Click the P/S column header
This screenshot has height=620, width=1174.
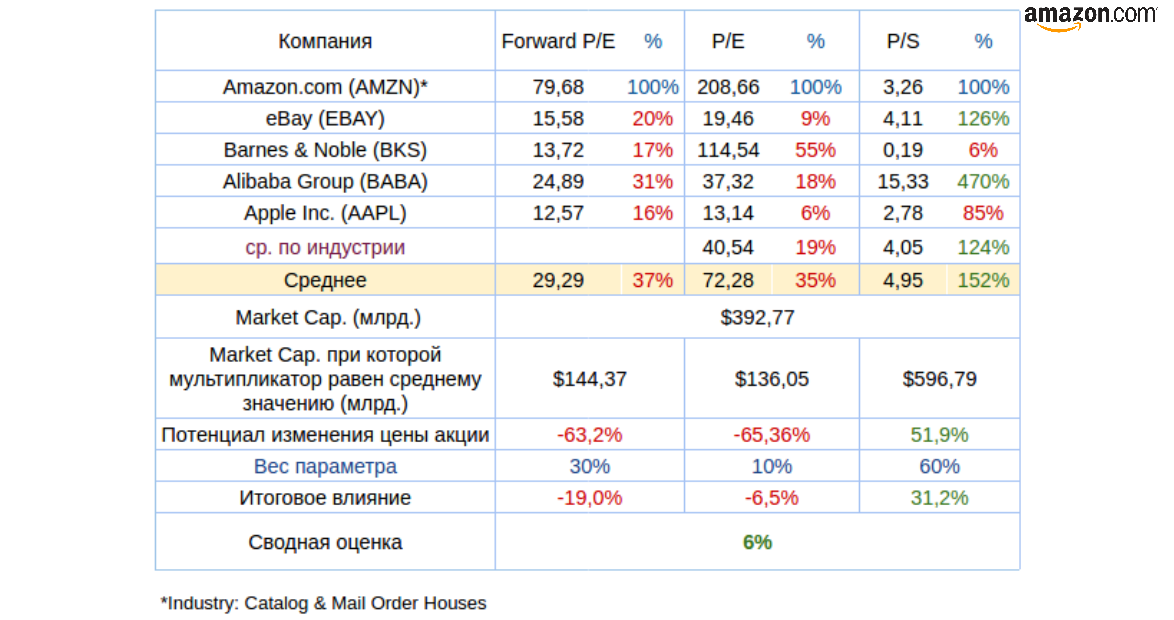click(x=902, y=41)
